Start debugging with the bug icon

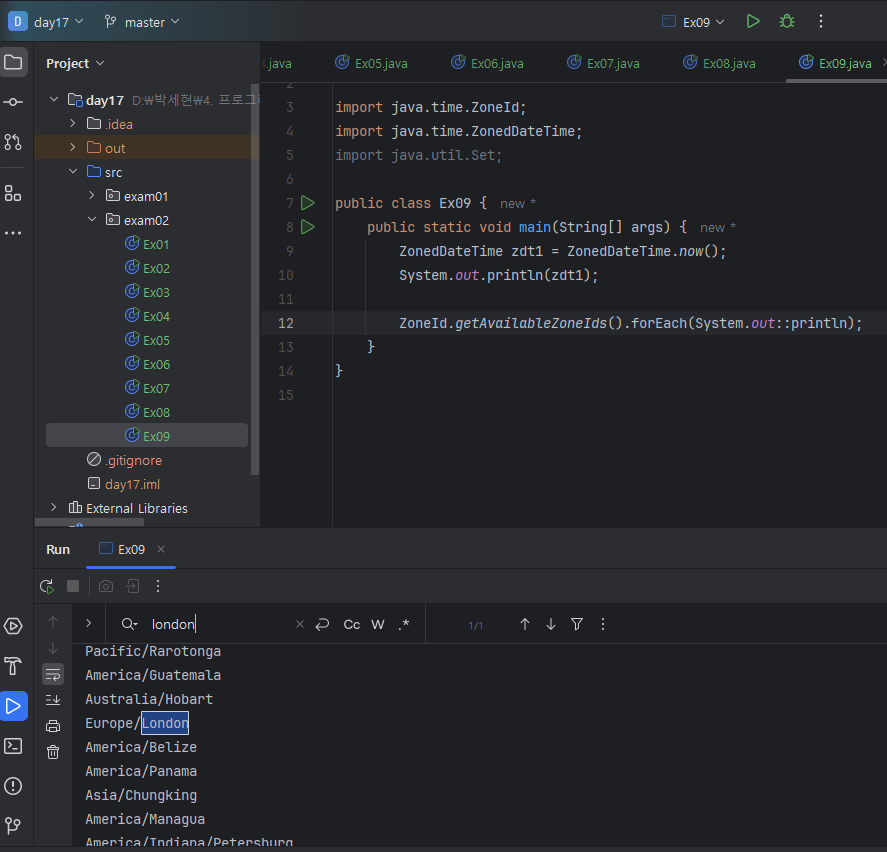[x=787, y=21]
